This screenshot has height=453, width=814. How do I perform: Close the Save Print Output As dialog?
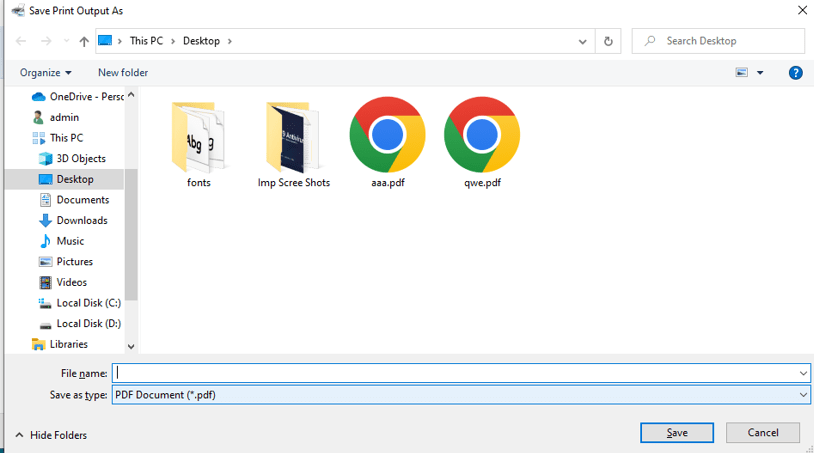click(x=802, y=10)
